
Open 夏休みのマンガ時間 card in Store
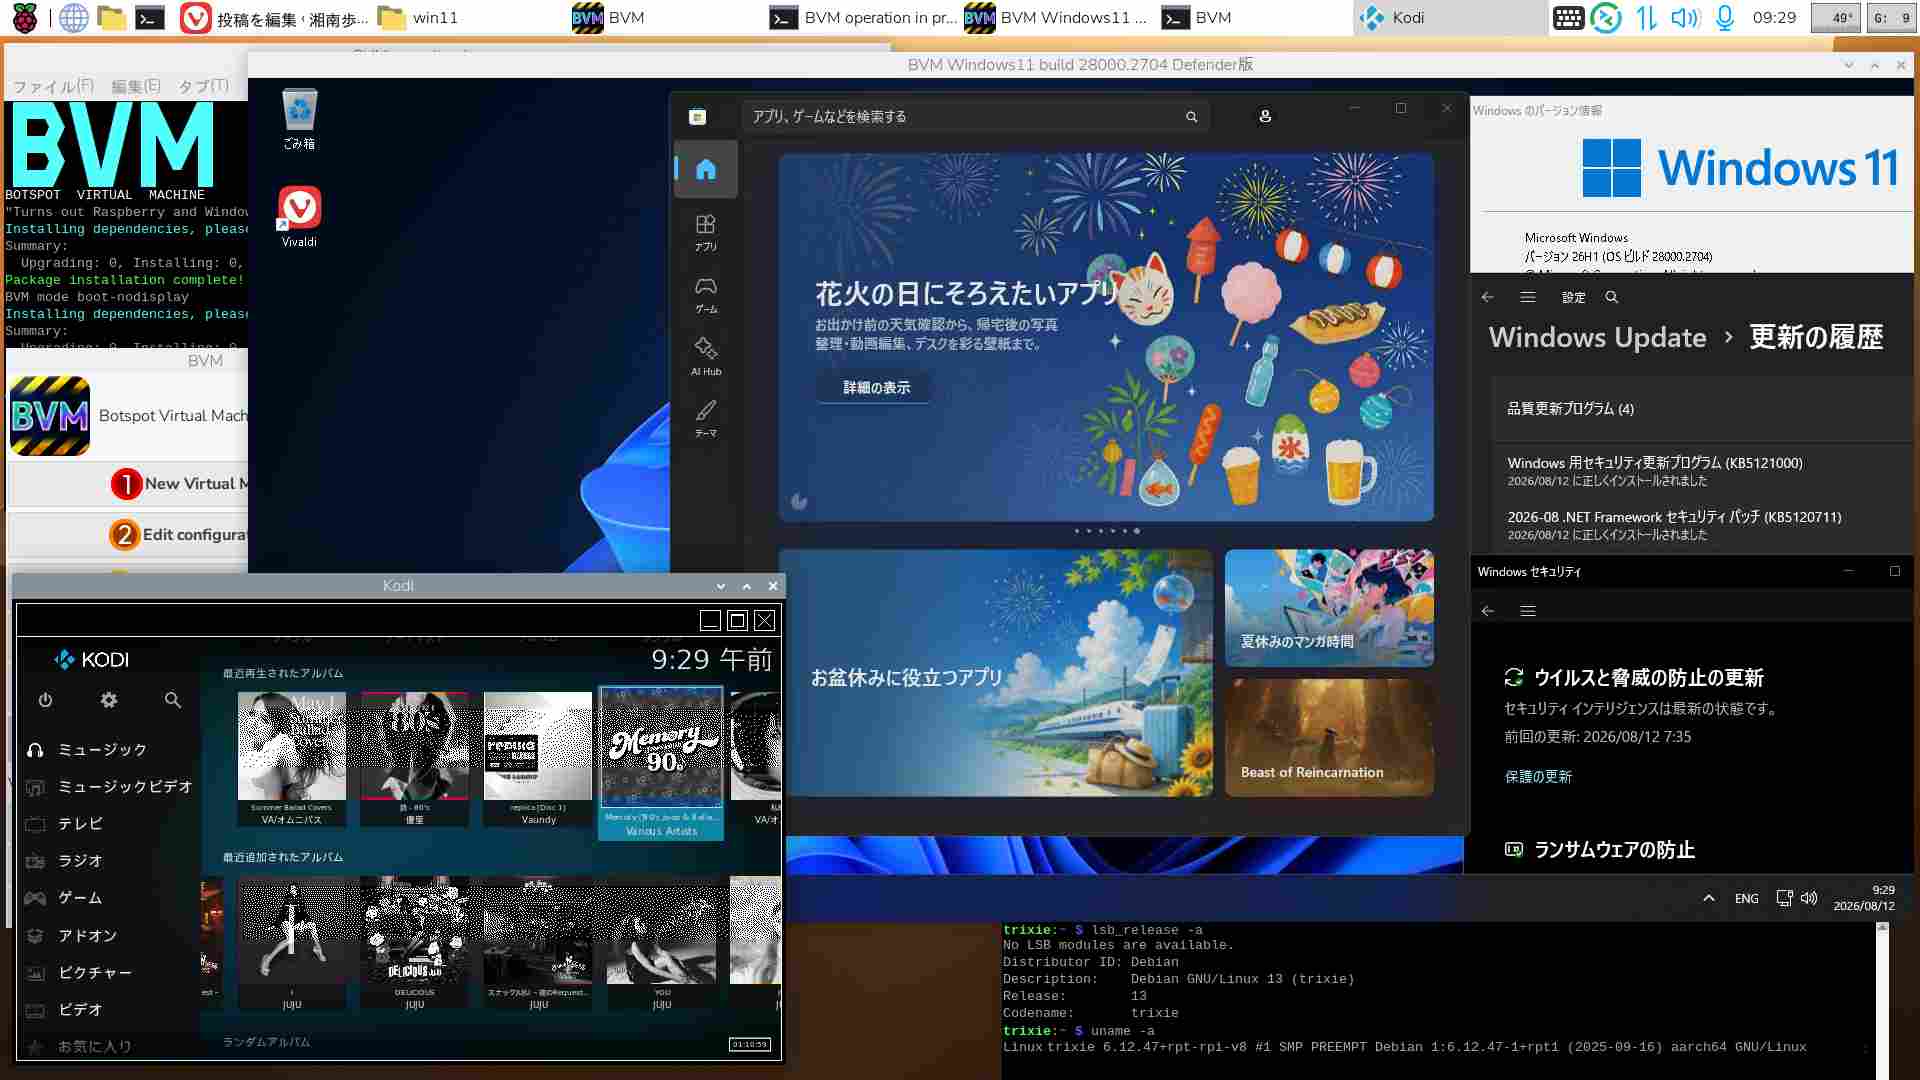click(1329, 608)
